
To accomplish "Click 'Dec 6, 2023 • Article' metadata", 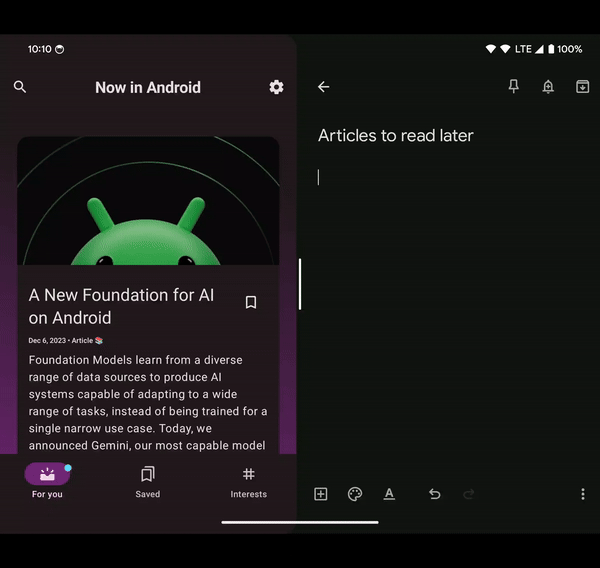I will click(65, 340).
